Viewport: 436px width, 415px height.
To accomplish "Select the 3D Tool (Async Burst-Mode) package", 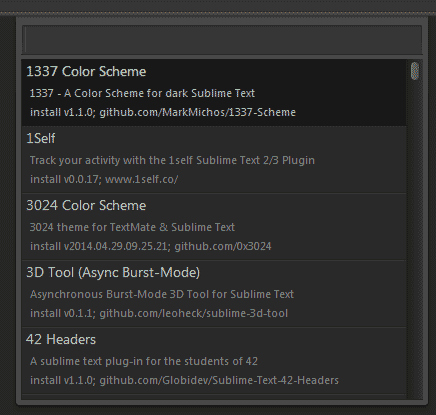I will coord(214,294).
